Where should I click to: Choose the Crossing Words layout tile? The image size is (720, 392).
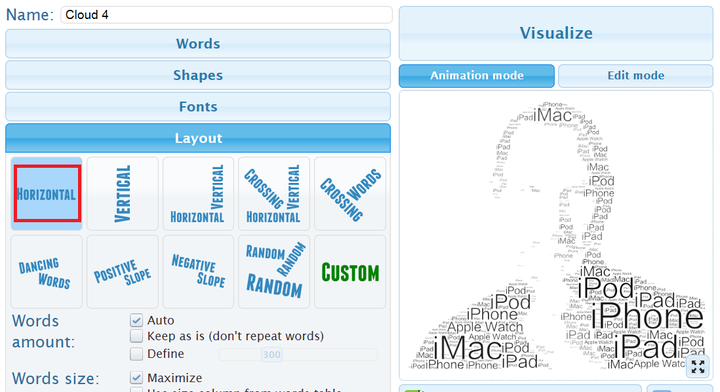(x=350, y=194)
